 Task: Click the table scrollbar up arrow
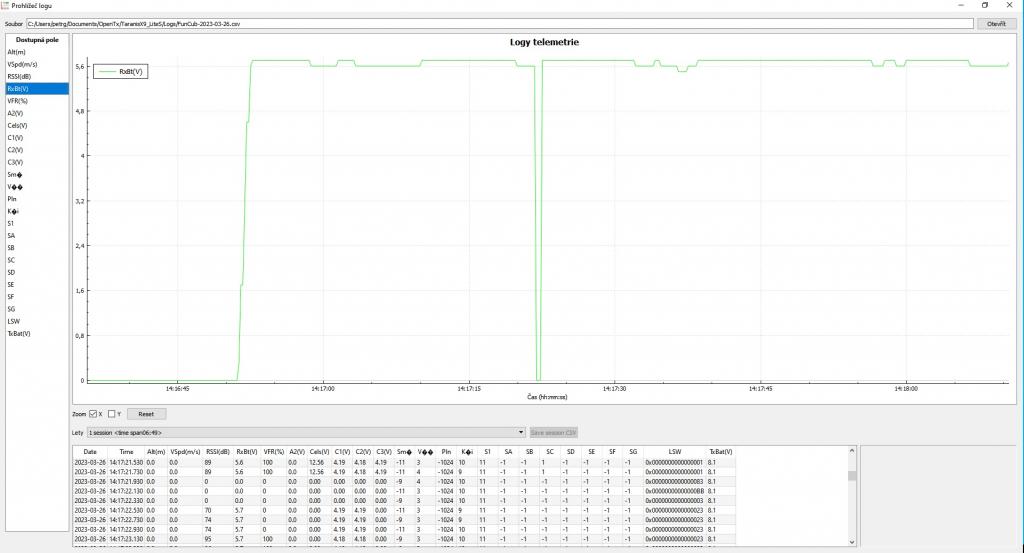click(x=852, y=452)
